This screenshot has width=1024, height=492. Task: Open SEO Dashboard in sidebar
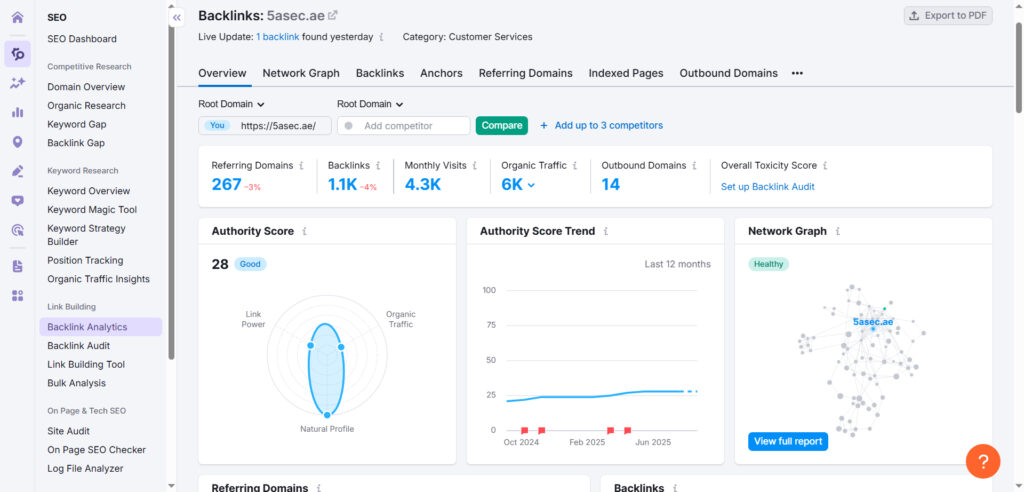[82, 39]
